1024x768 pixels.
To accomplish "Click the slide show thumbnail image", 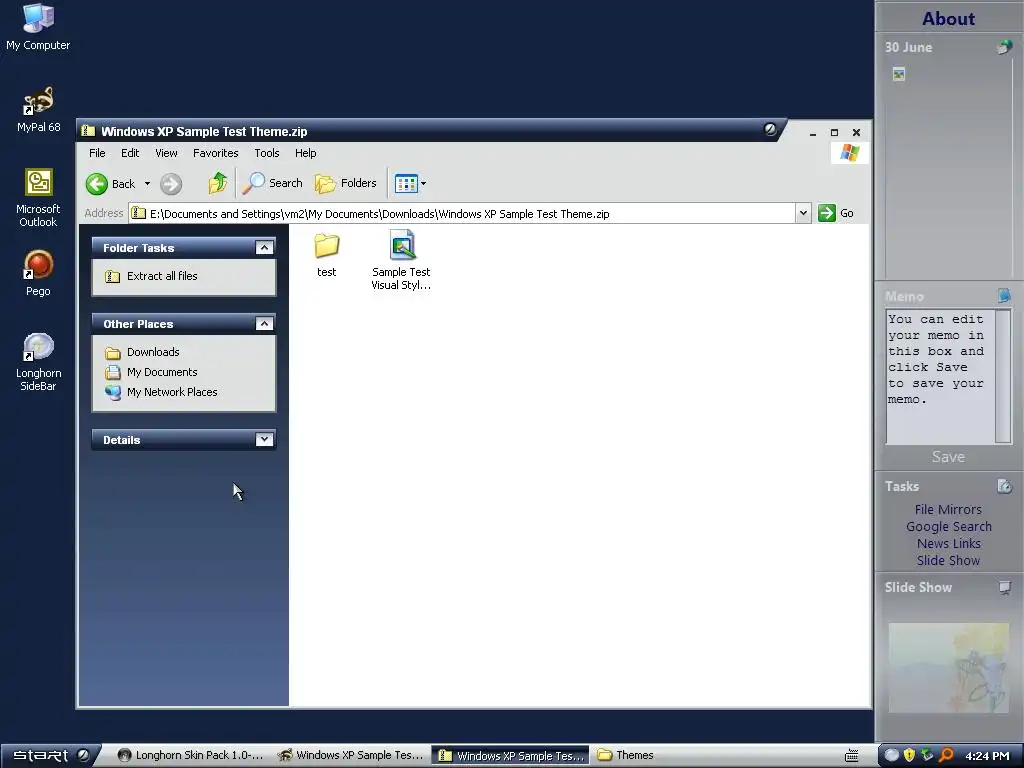I will (x=948, y=667).
